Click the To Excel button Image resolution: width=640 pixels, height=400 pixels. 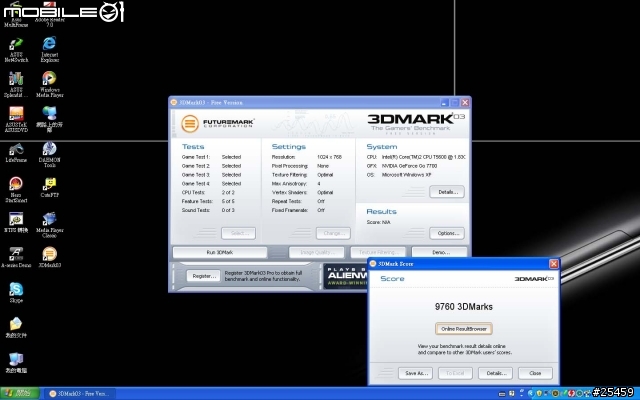pos(455,373)
